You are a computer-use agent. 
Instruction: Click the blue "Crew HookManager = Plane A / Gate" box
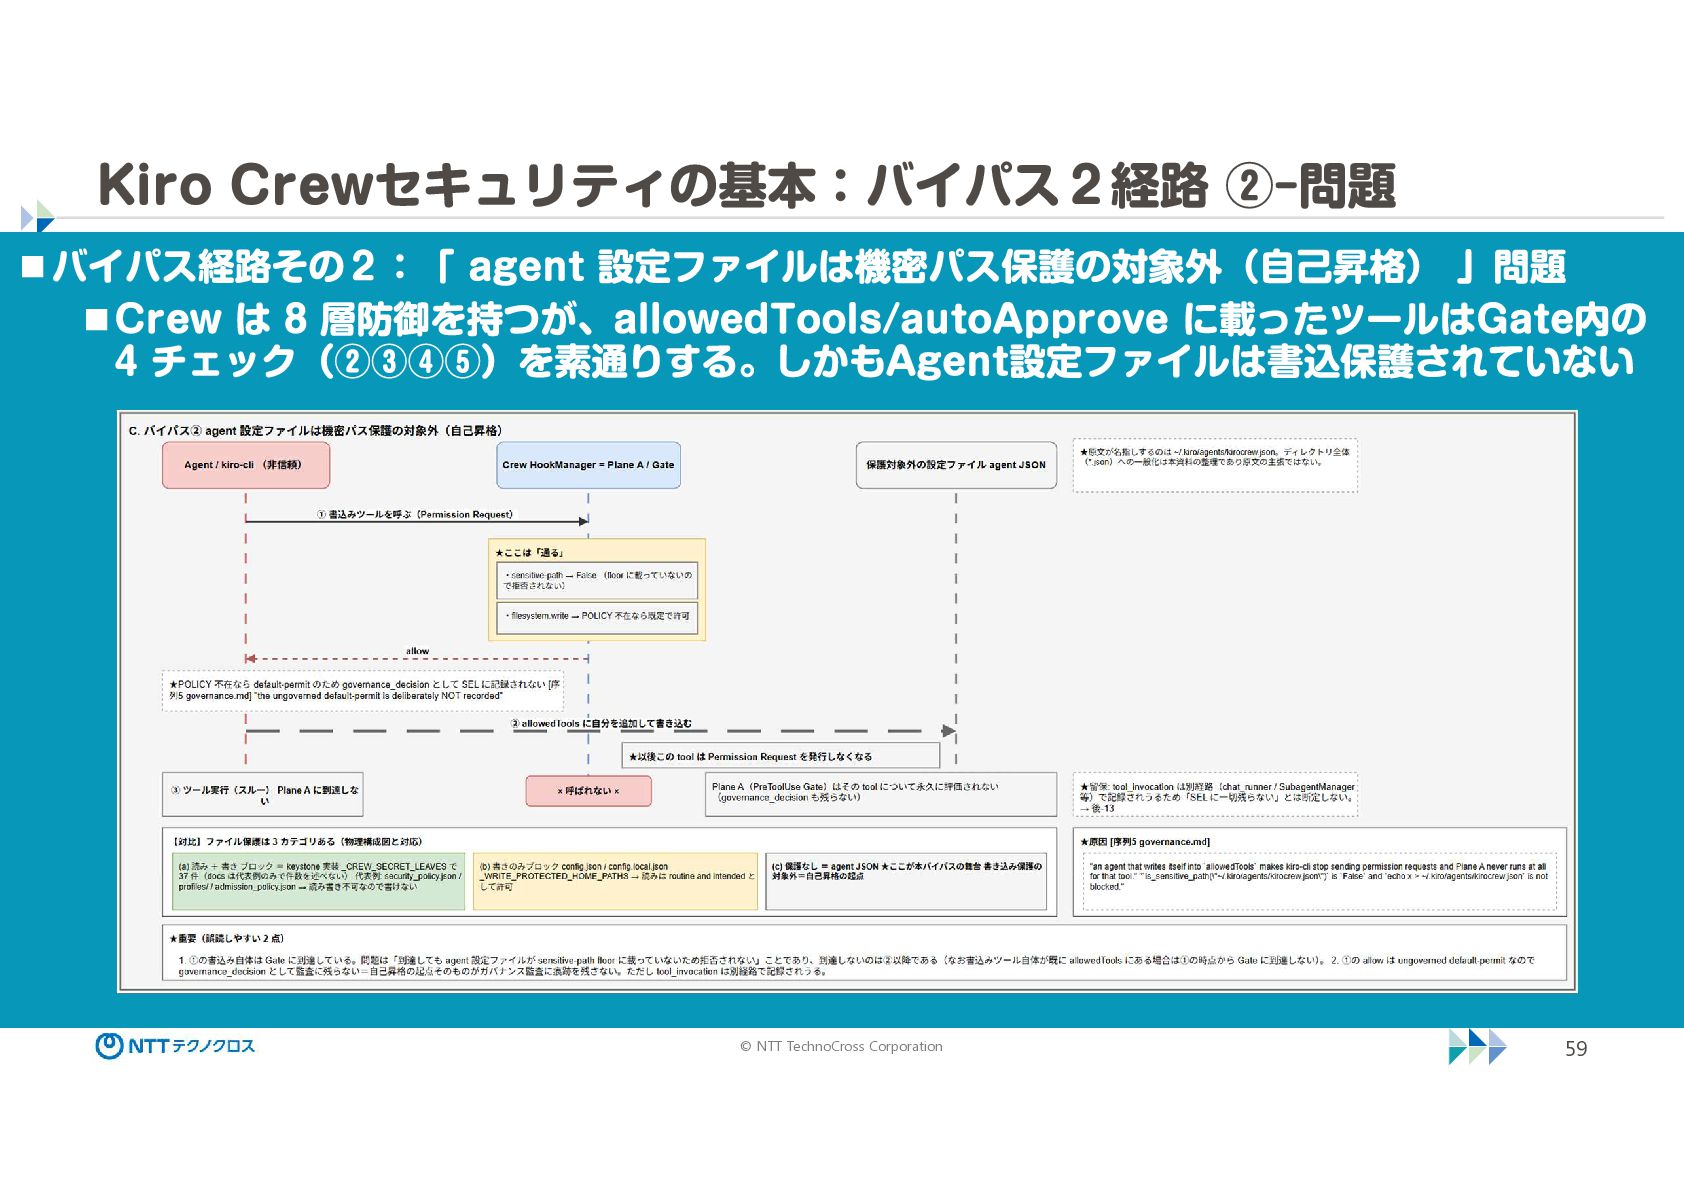click(x=588, y=465)
